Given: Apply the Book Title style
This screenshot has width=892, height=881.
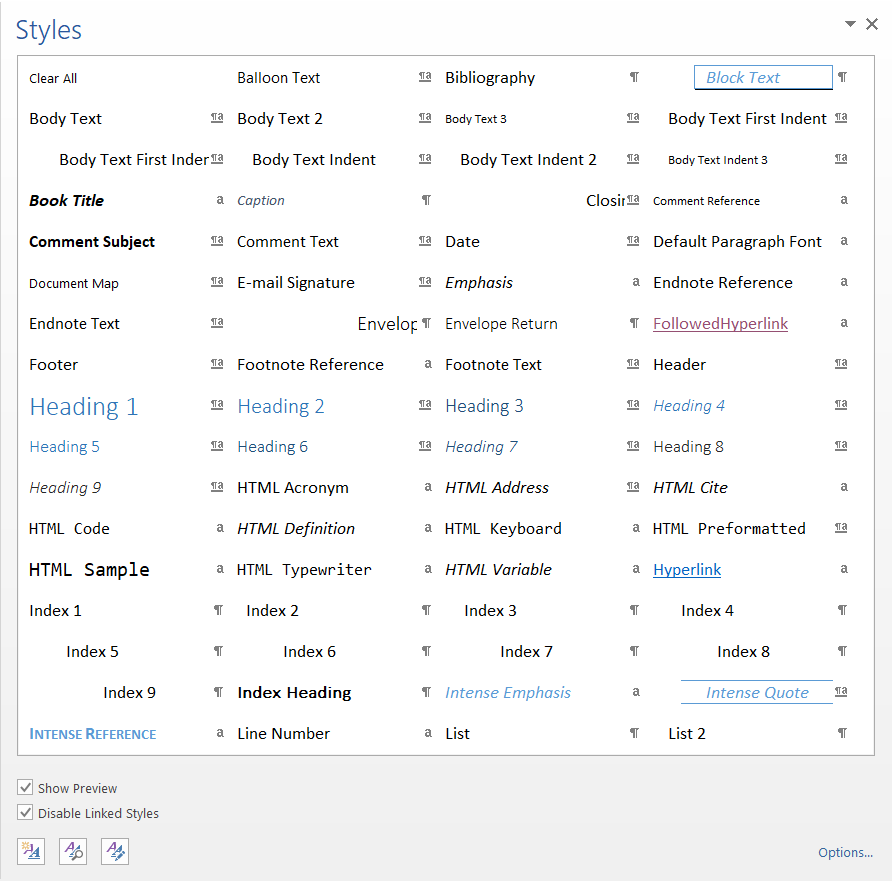Looking at the screenshot, I should pyautogui.click(x=67, y=201).
